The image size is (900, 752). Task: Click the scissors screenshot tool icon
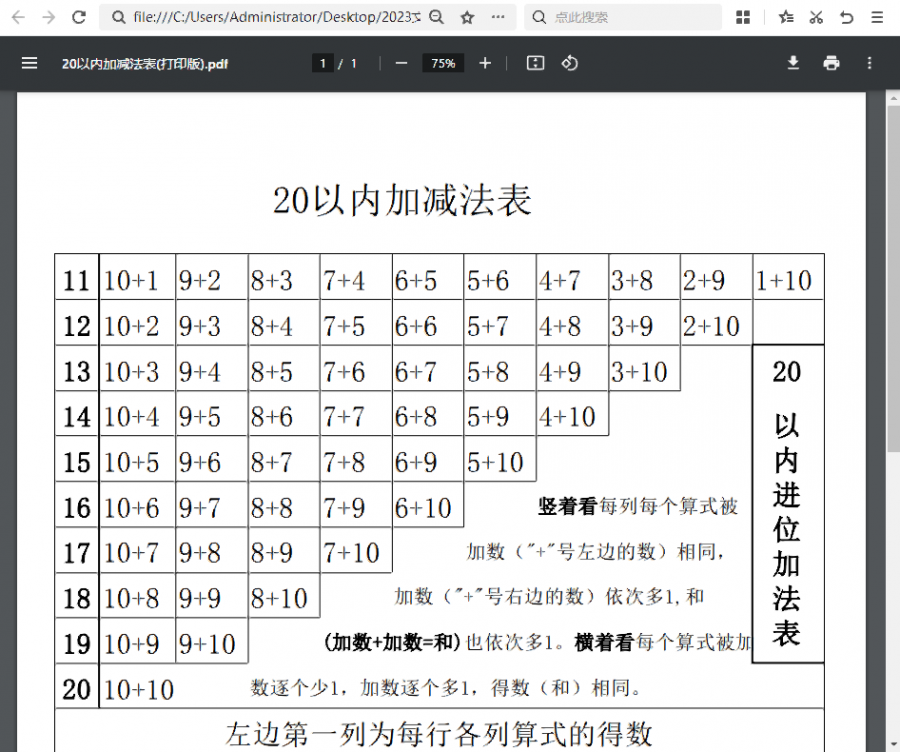coord(816,17)
